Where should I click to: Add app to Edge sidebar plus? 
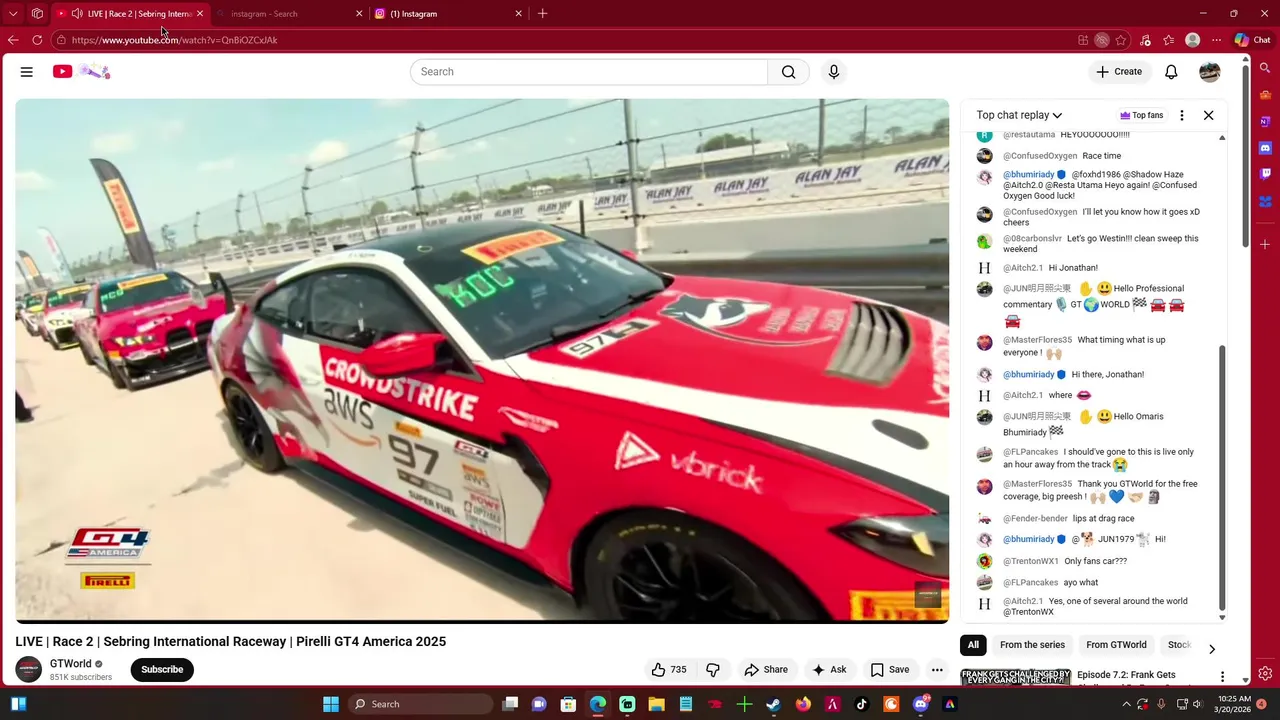coord(1265,244)
